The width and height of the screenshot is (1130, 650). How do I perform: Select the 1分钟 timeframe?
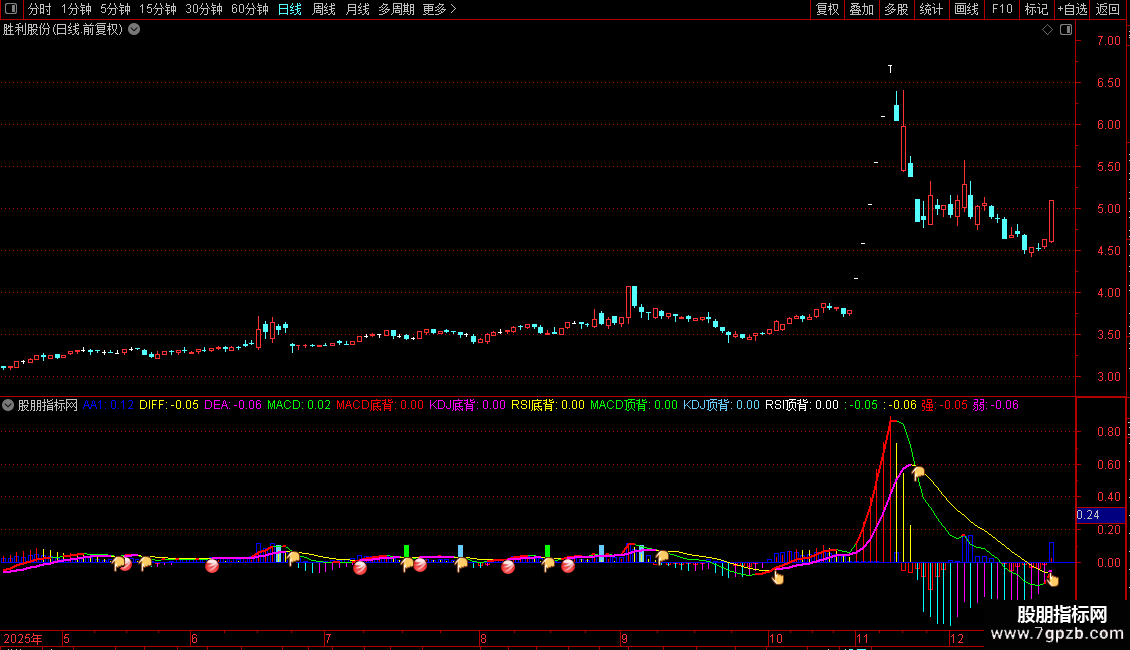coord(76,9)
